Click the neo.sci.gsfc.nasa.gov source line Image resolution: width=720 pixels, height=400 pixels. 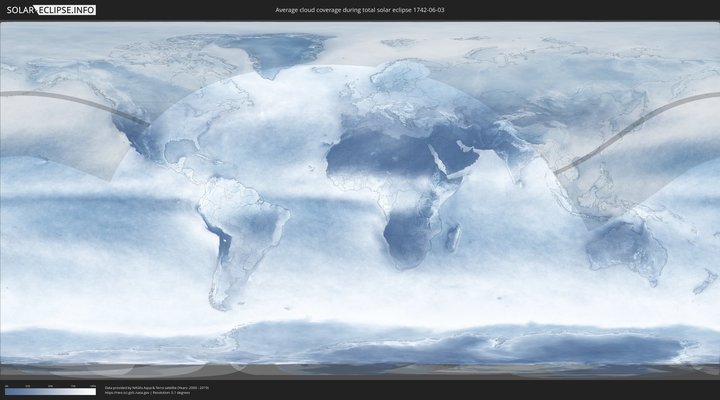tap(147, 393)
